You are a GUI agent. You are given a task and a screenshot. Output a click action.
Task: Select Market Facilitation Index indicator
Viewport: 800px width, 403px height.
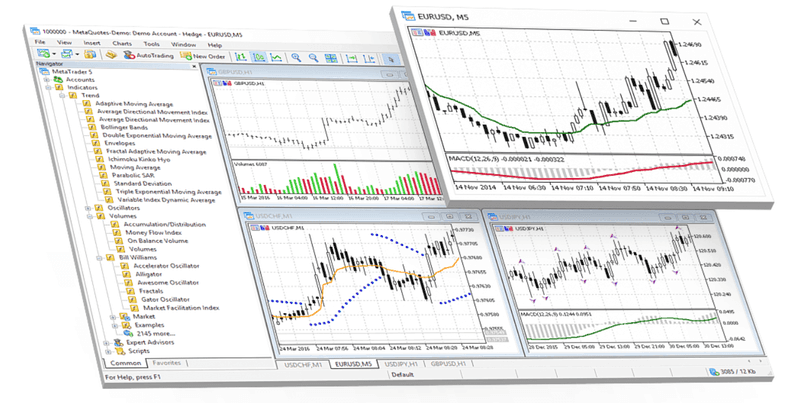pos(181,308)
